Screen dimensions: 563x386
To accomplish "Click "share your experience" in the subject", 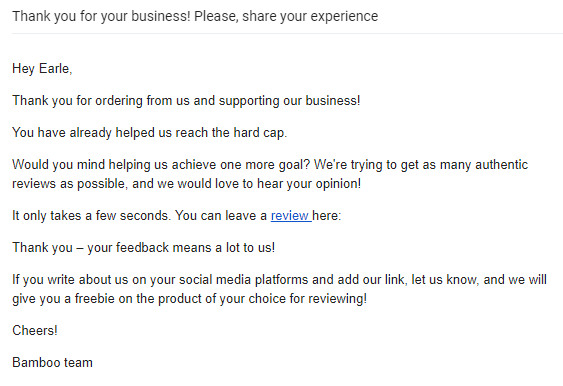I will tap(310, 17).
